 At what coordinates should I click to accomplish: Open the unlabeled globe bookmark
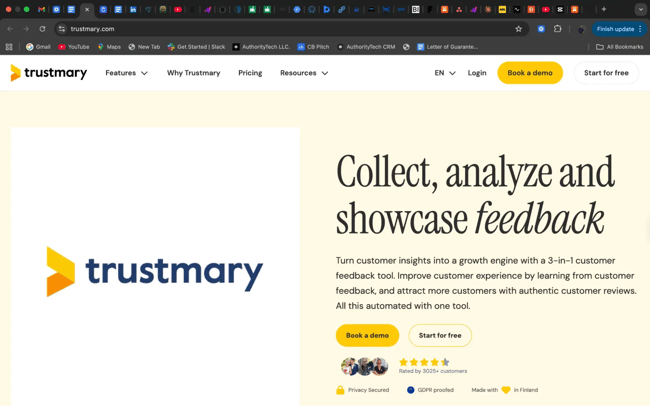coord(406,47)
